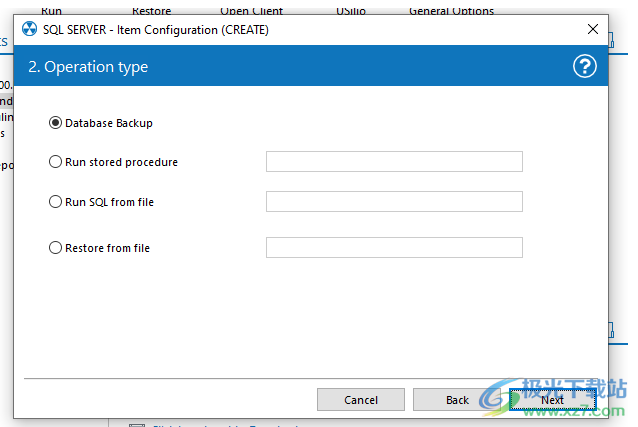The width and height of the screenshot is (638, 427).
Task: Click Run in the background window toolbar
Action: click(x=51, y=11)
